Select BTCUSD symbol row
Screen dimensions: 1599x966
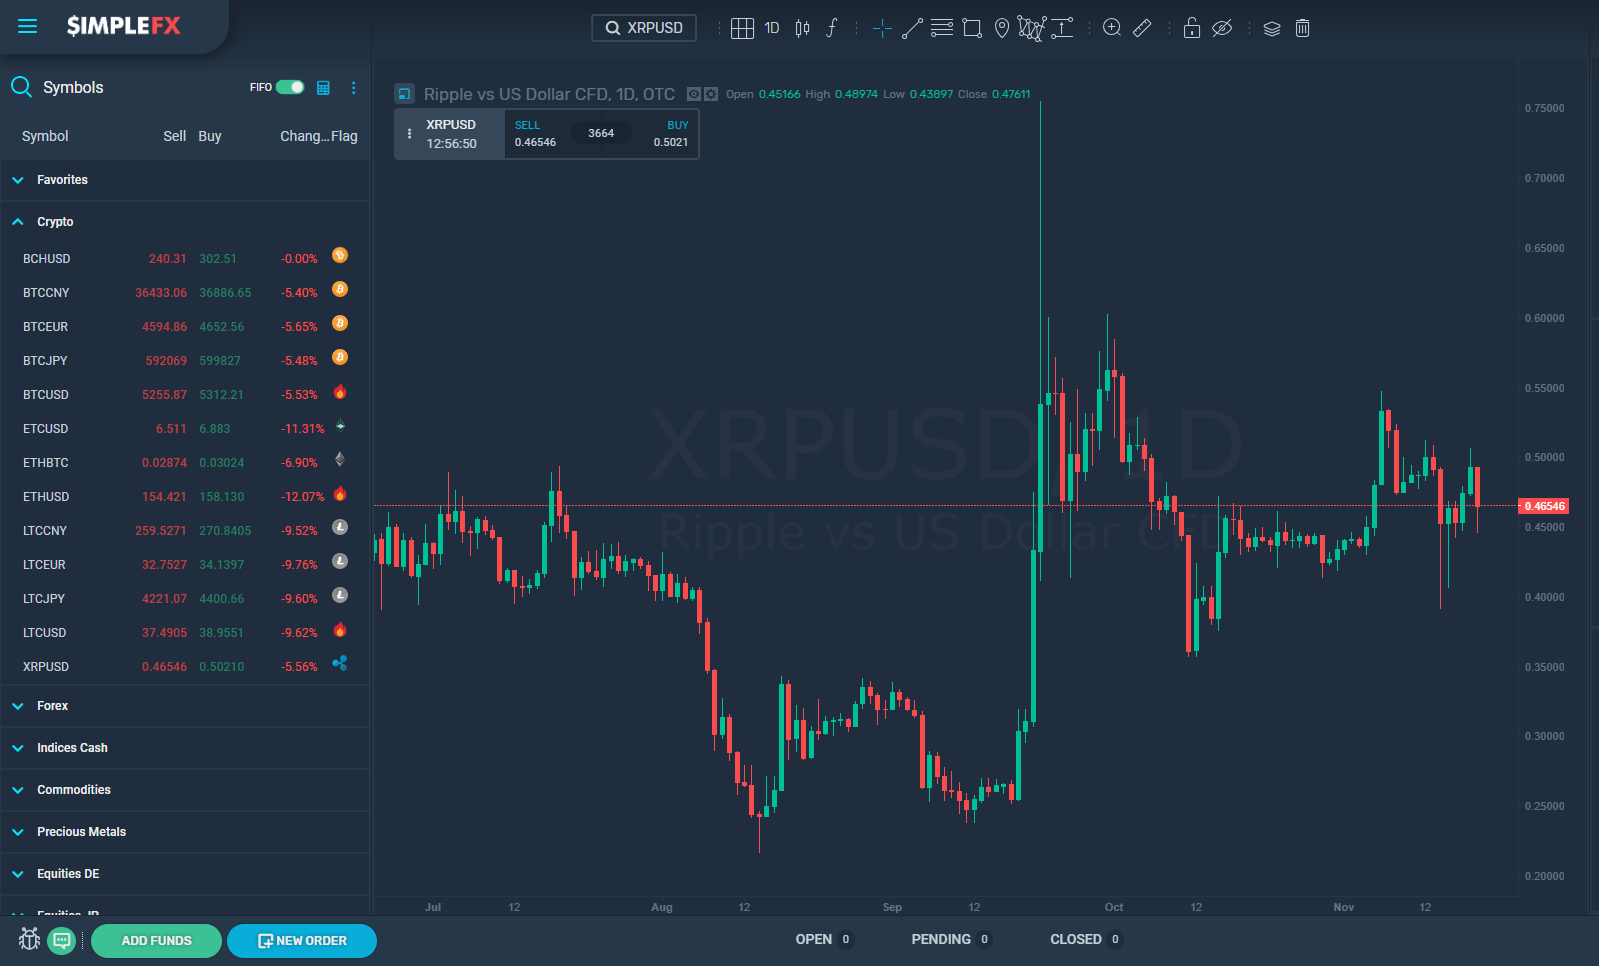186,394
